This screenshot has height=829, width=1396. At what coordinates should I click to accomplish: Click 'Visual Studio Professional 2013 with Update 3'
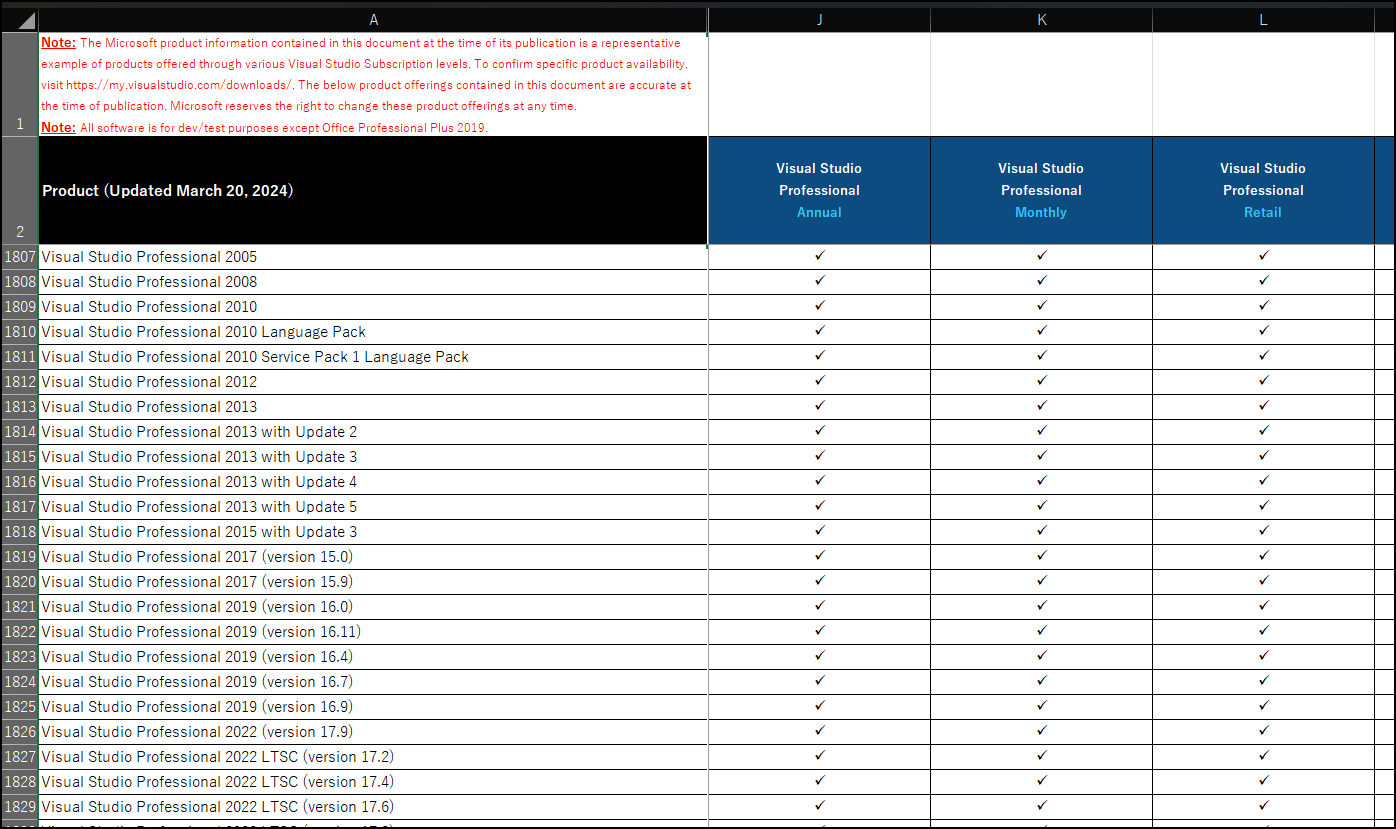[x=373, y=457]
